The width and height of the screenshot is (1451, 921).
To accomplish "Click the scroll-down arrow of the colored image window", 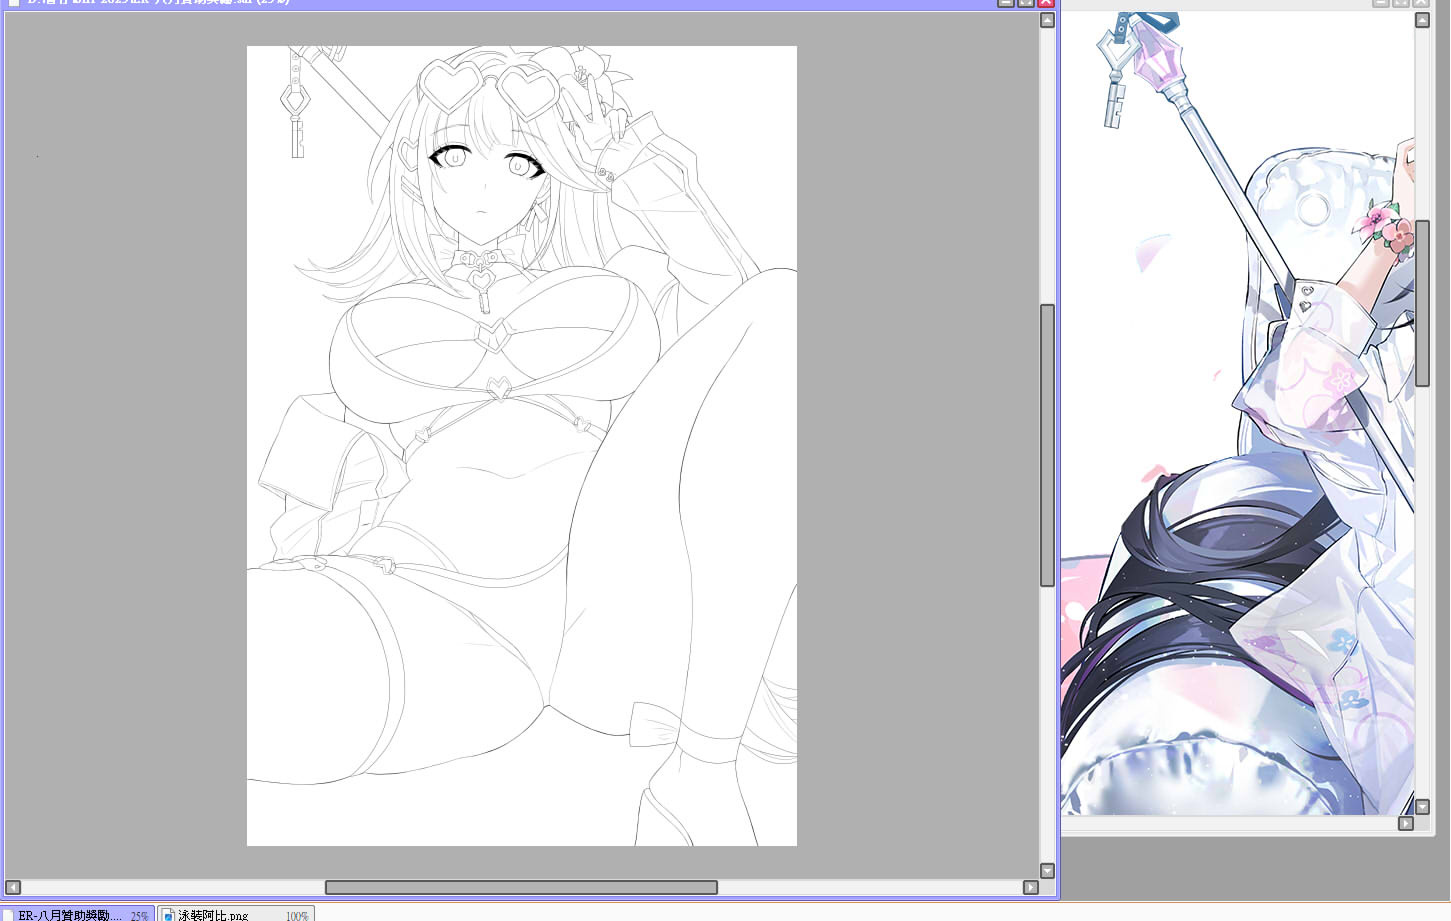I will point(1422,807).
